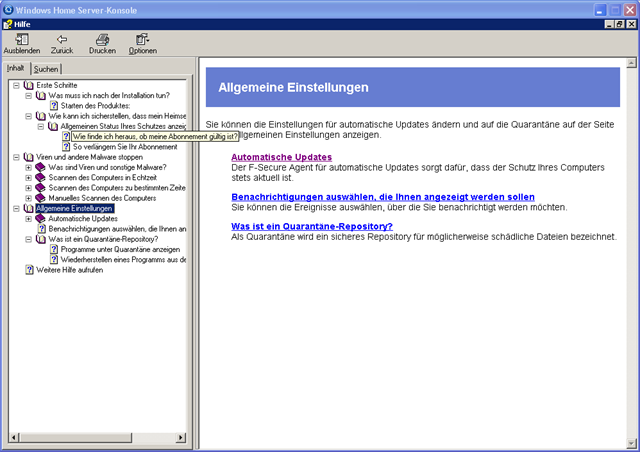
Task: Expand Manuelles Scannen des Computers node
Action: pos(29,198)
